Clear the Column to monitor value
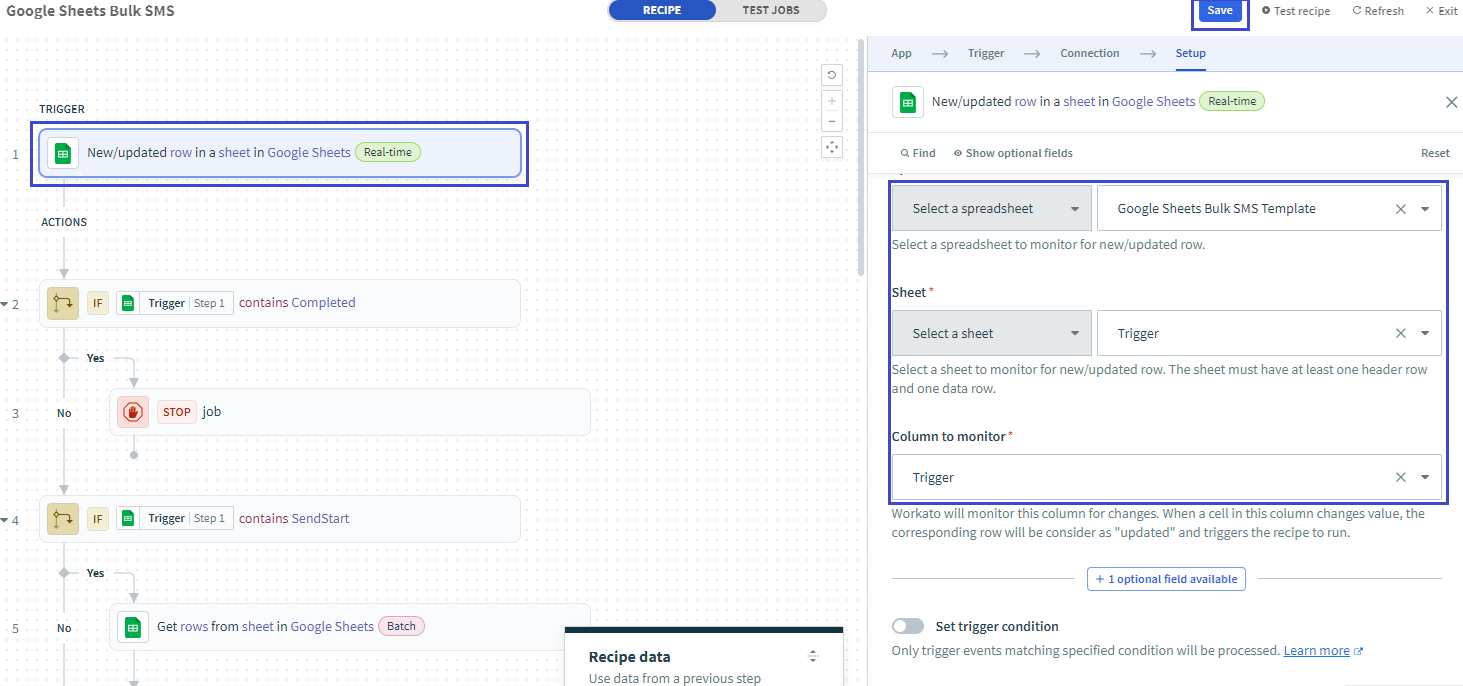This screenshot has width=1463, height=686. click(x=1400, y=478)
